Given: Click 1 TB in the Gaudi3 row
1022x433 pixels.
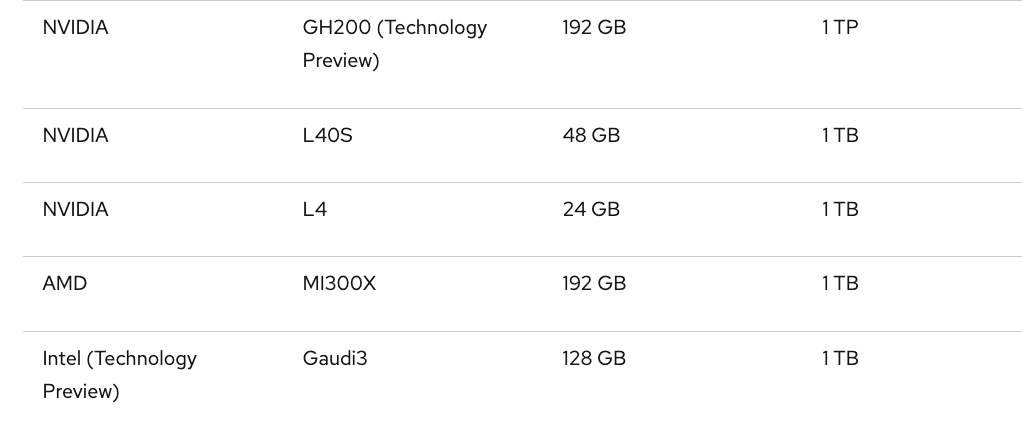Looking at the screenshot, I should click(x=840, y=358).
